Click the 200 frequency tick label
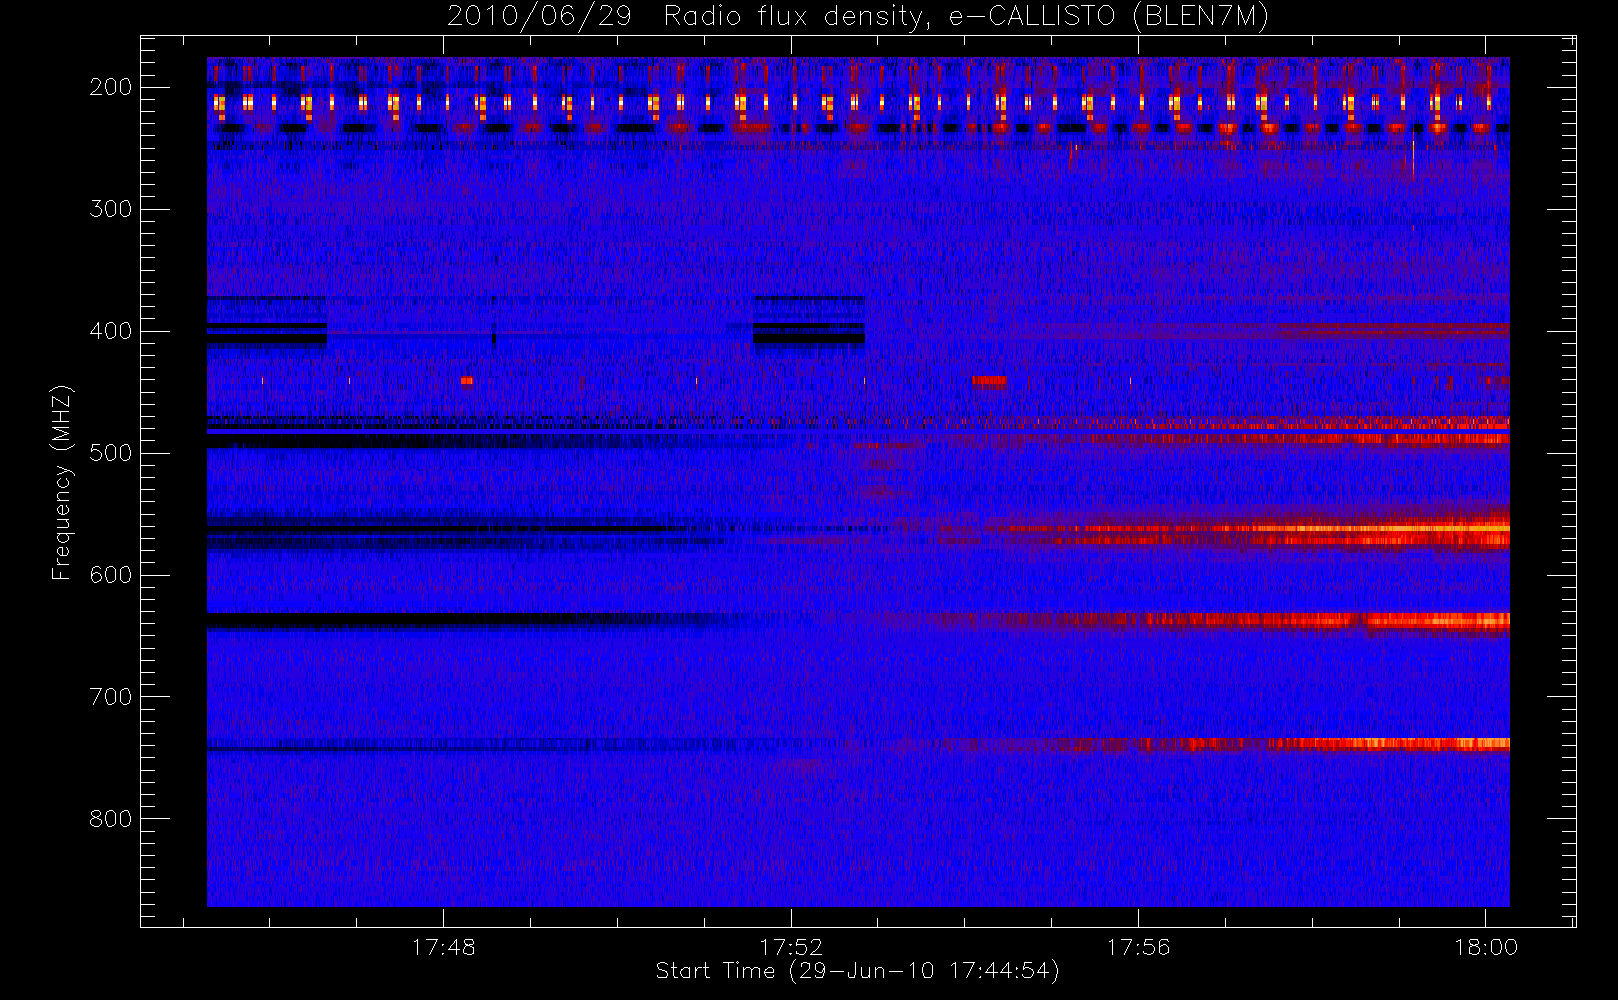1618x1000 pixels. click(x=111, y=87)
